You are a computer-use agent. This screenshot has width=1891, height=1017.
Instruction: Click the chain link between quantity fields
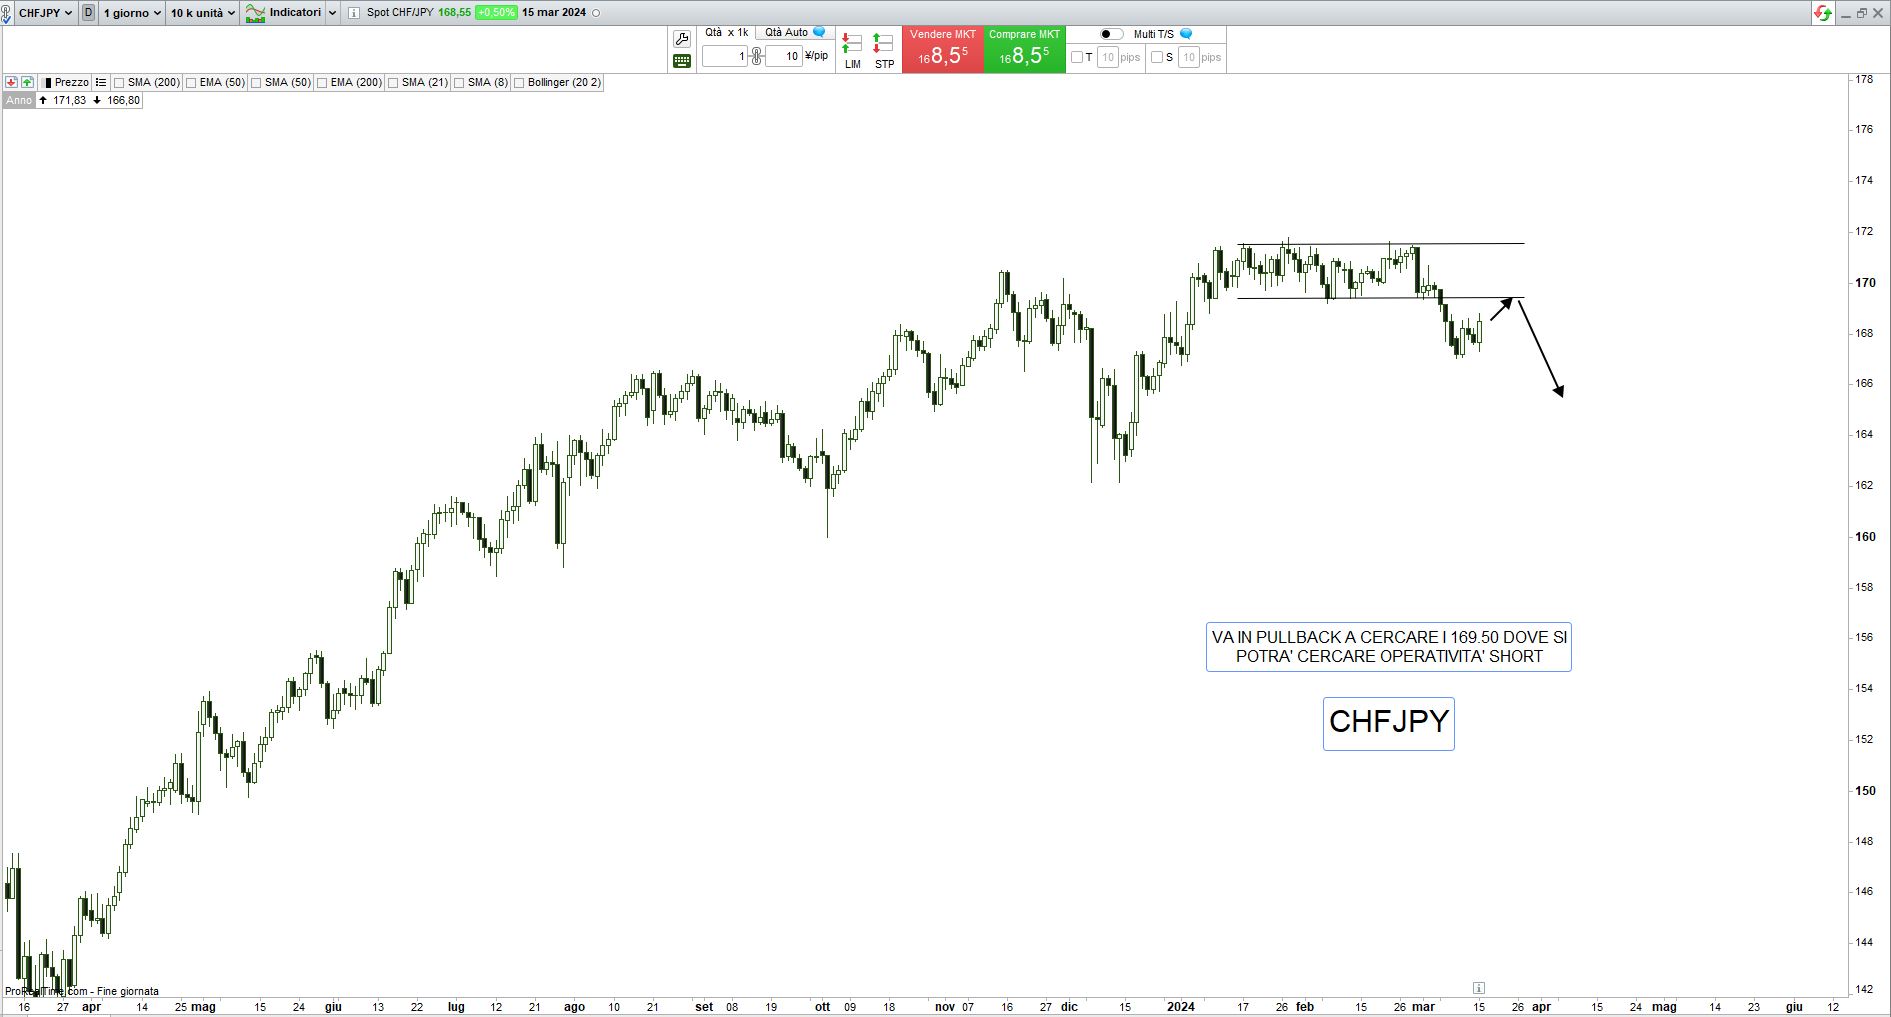(757, 56)
